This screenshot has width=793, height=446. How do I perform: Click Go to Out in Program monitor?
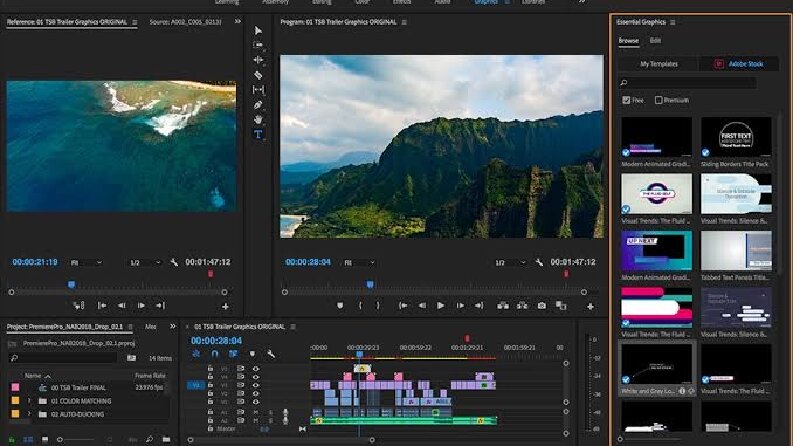[x=478, y=305]
